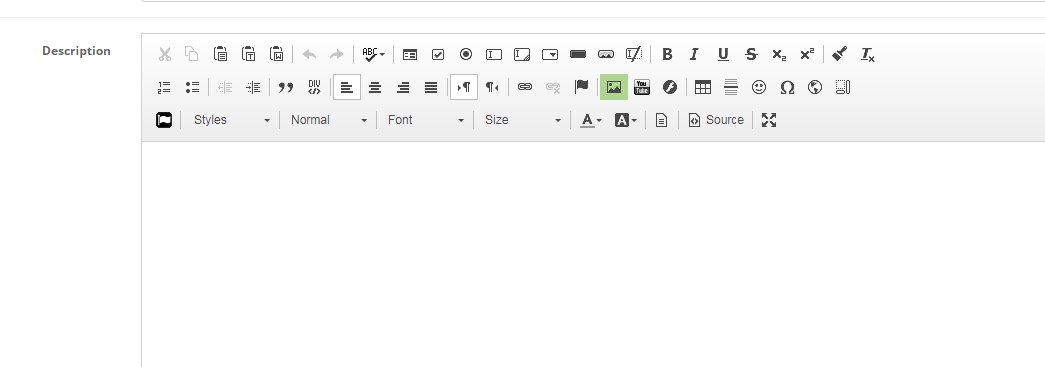The height and width of the screenshot is (367, 1045).
Task: Create a Div container
Action: tap(314, 87)
